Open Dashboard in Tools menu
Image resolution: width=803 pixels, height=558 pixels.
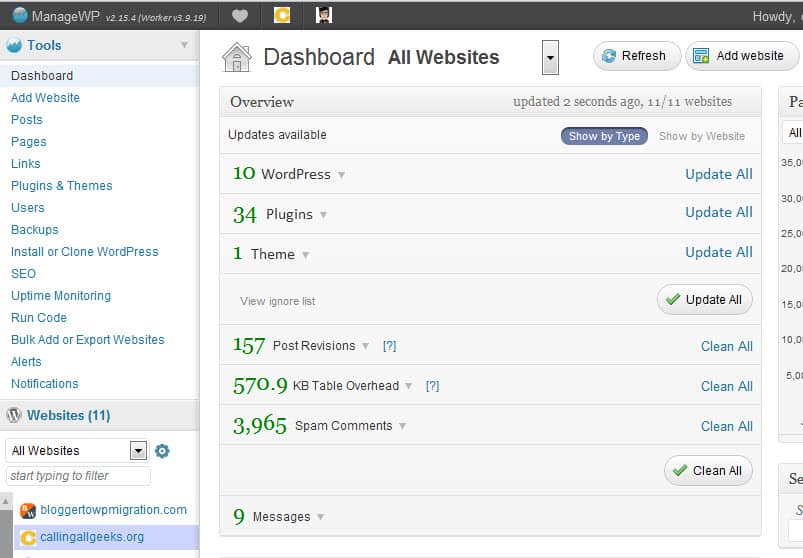tap(42, 76)
